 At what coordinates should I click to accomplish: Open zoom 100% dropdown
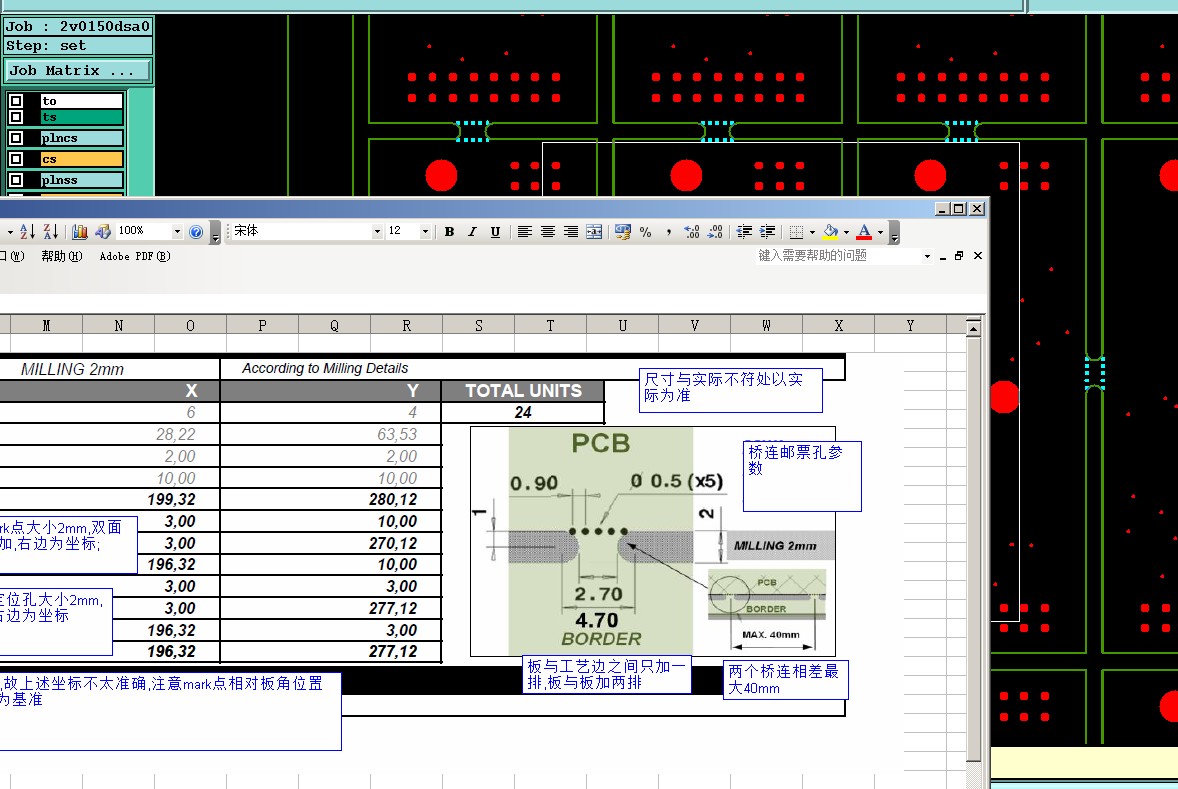click(177, 231)
